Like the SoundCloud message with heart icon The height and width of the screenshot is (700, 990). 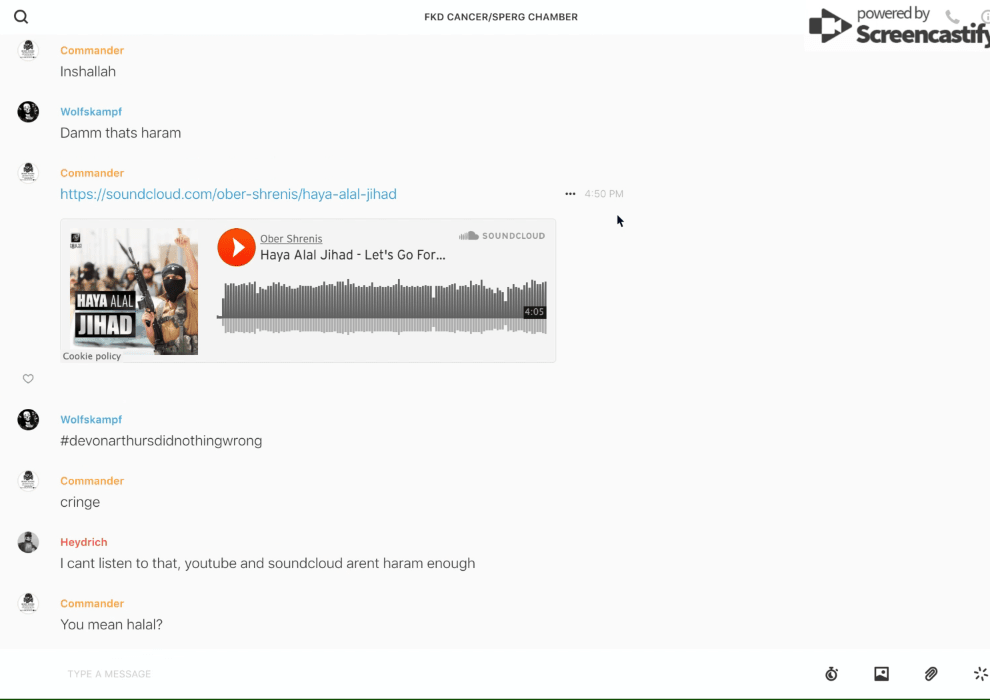coord(28,379)
